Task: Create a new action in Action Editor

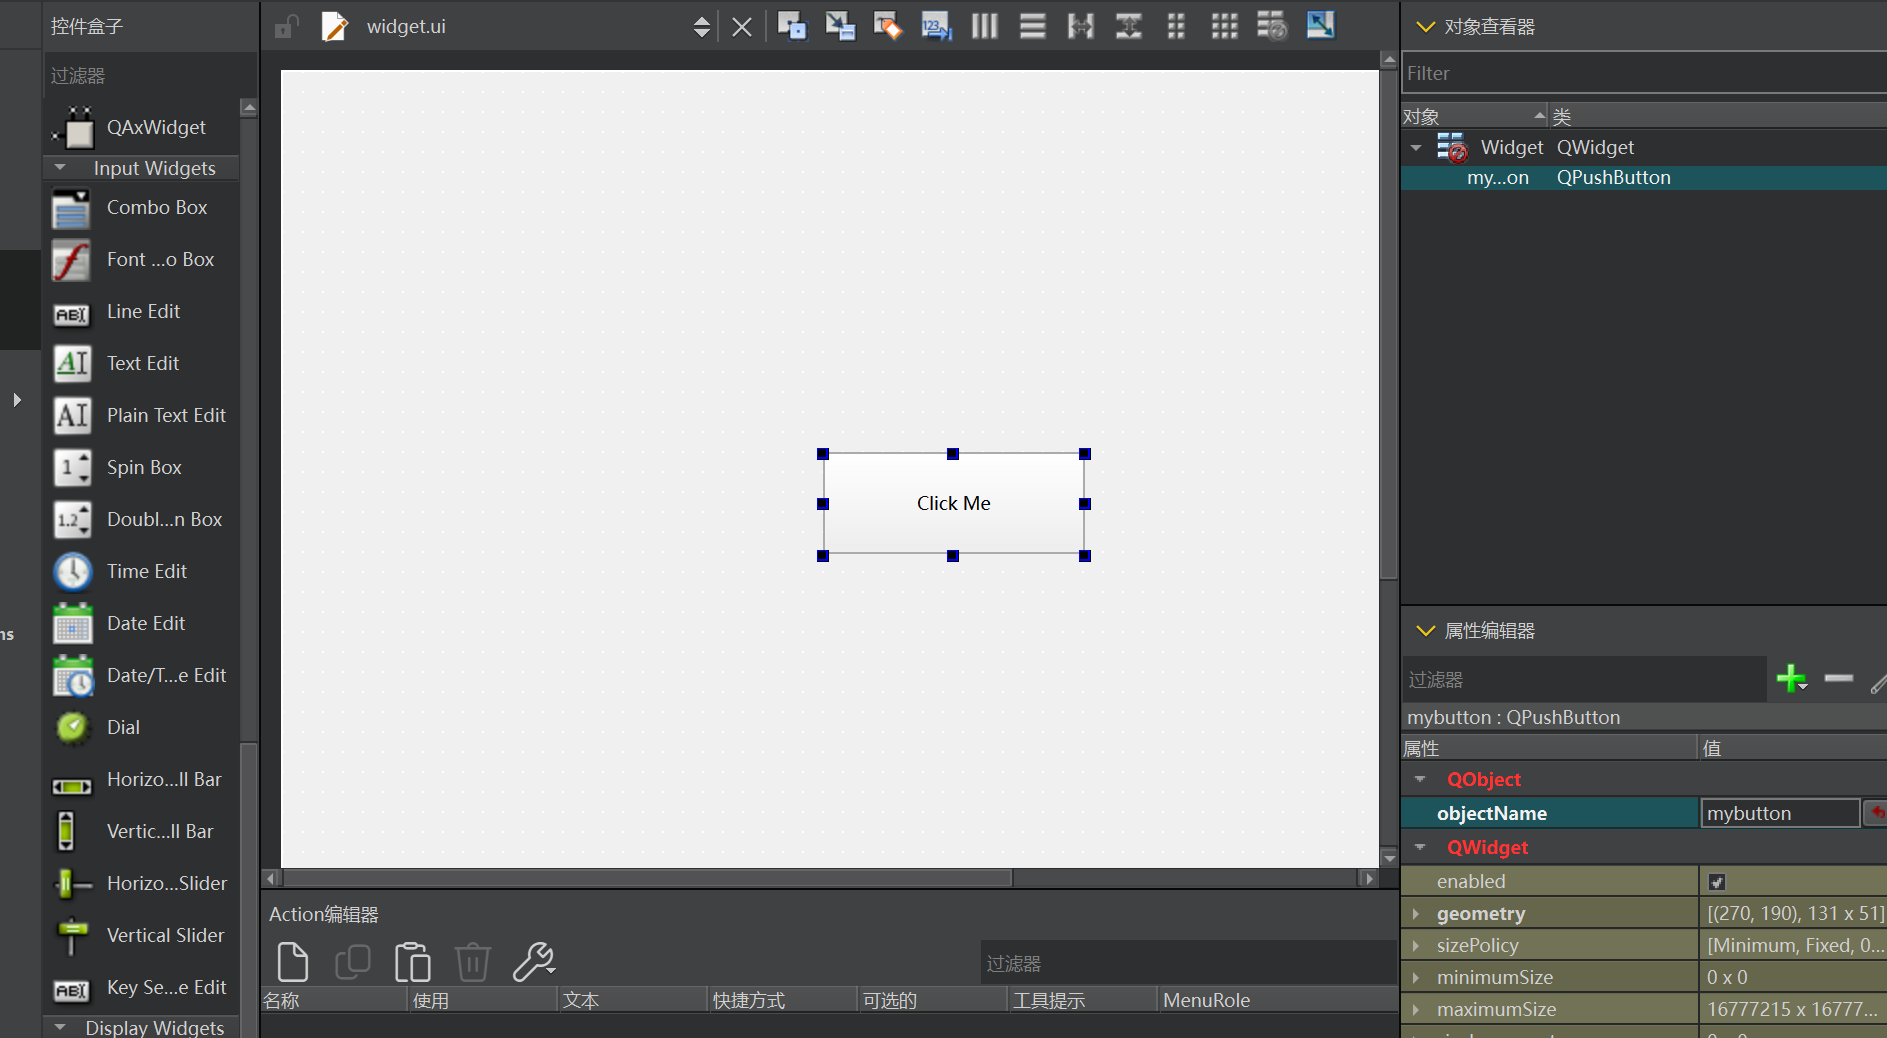Action: (x=292, y=962)
